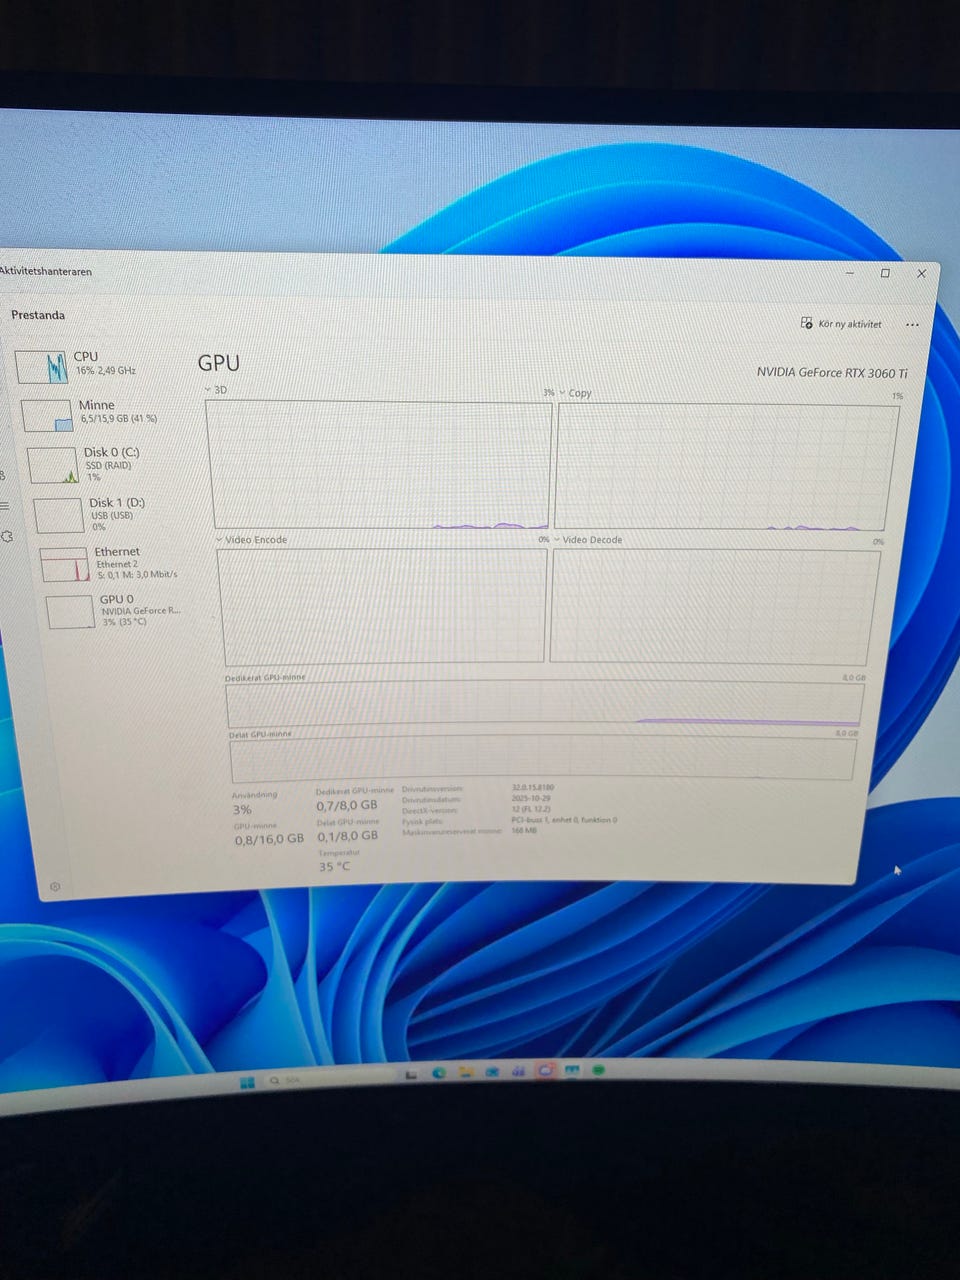
Task: Click the GPU title heading
Action: (218, 363)
